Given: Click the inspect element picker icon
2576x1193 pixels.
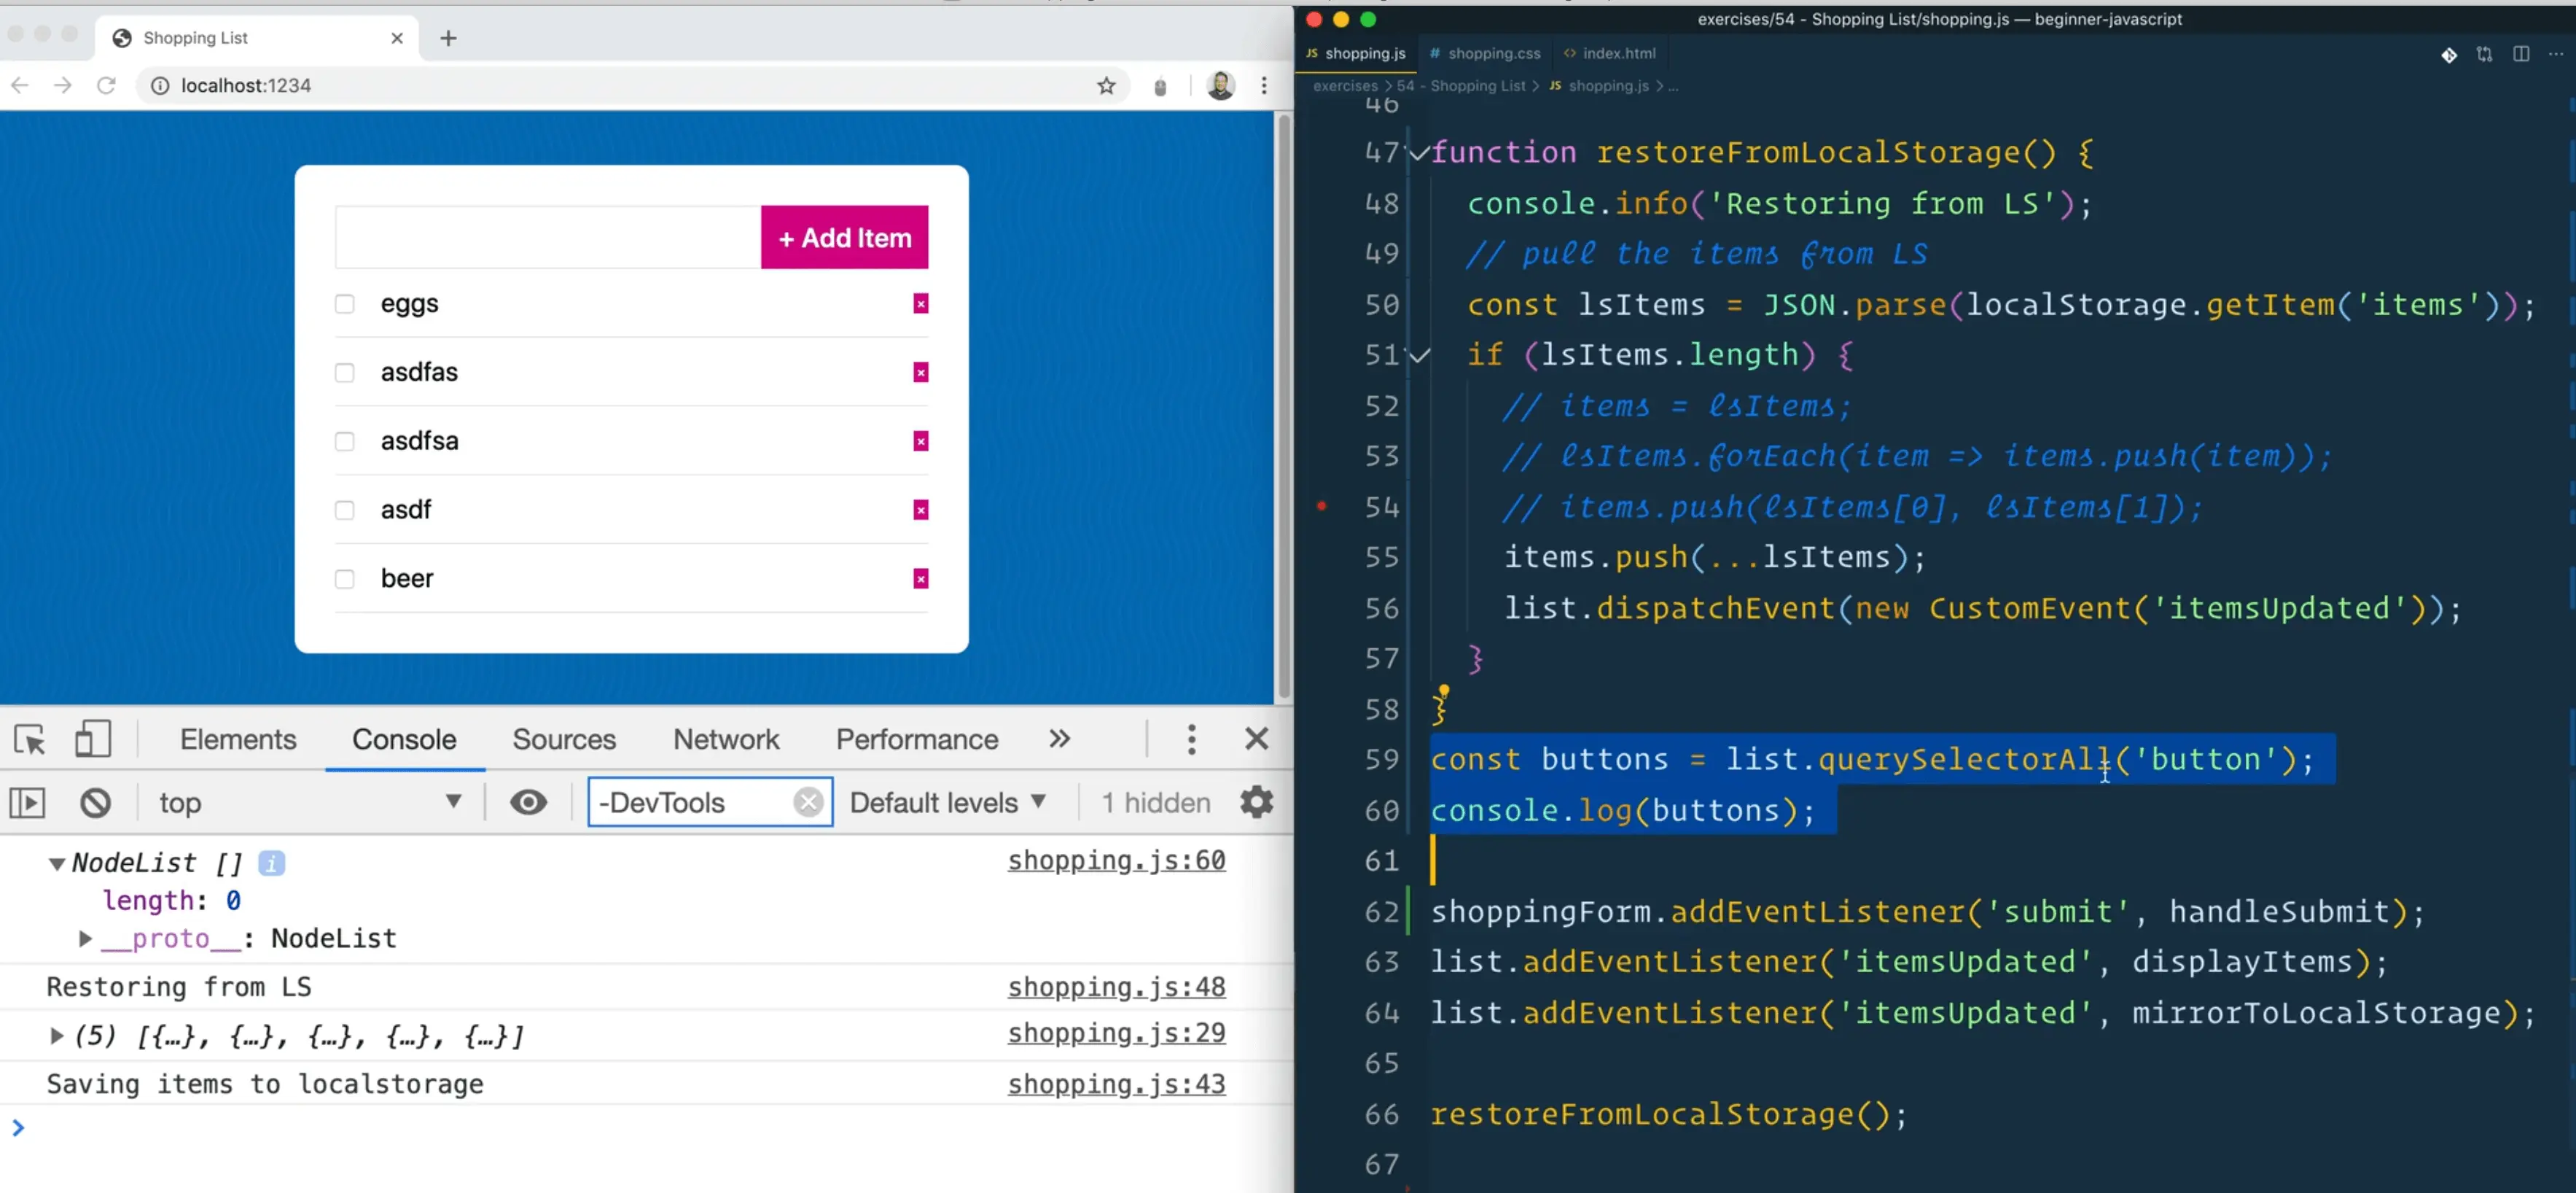Looking at the screenshot, I should point(30,740).
